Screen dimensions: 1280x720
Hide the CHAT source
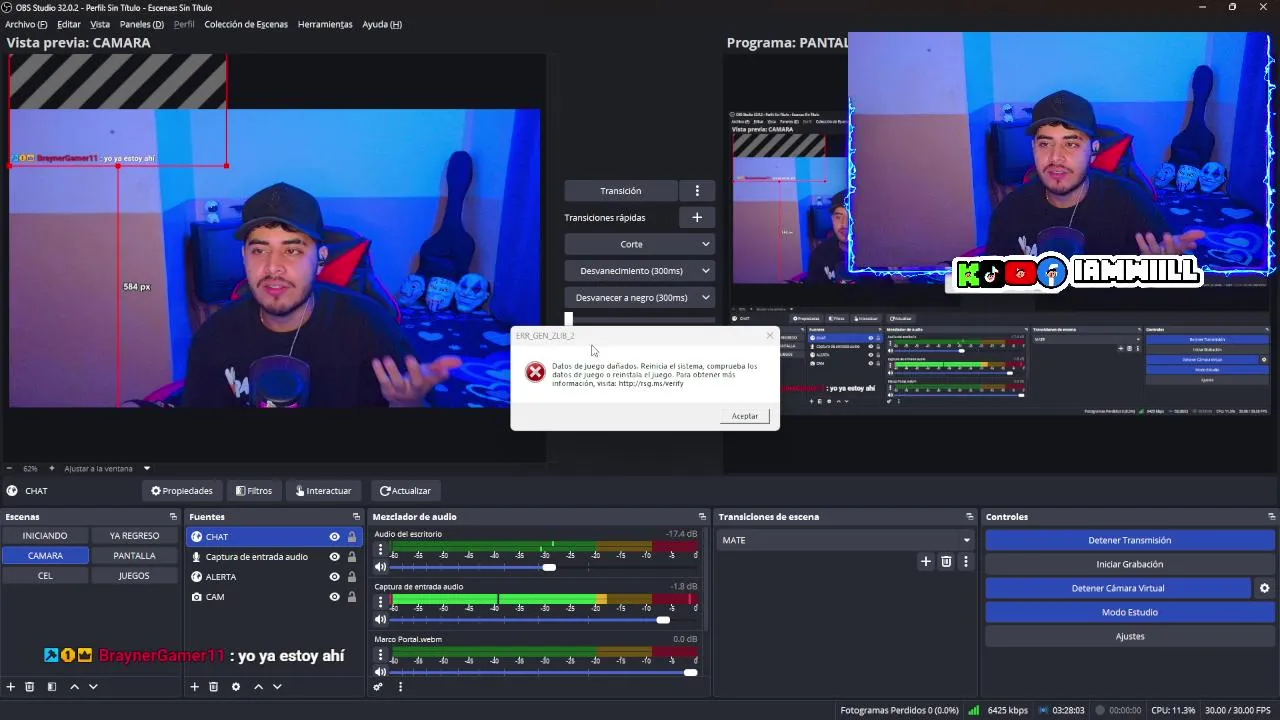[x=334, y=537]
